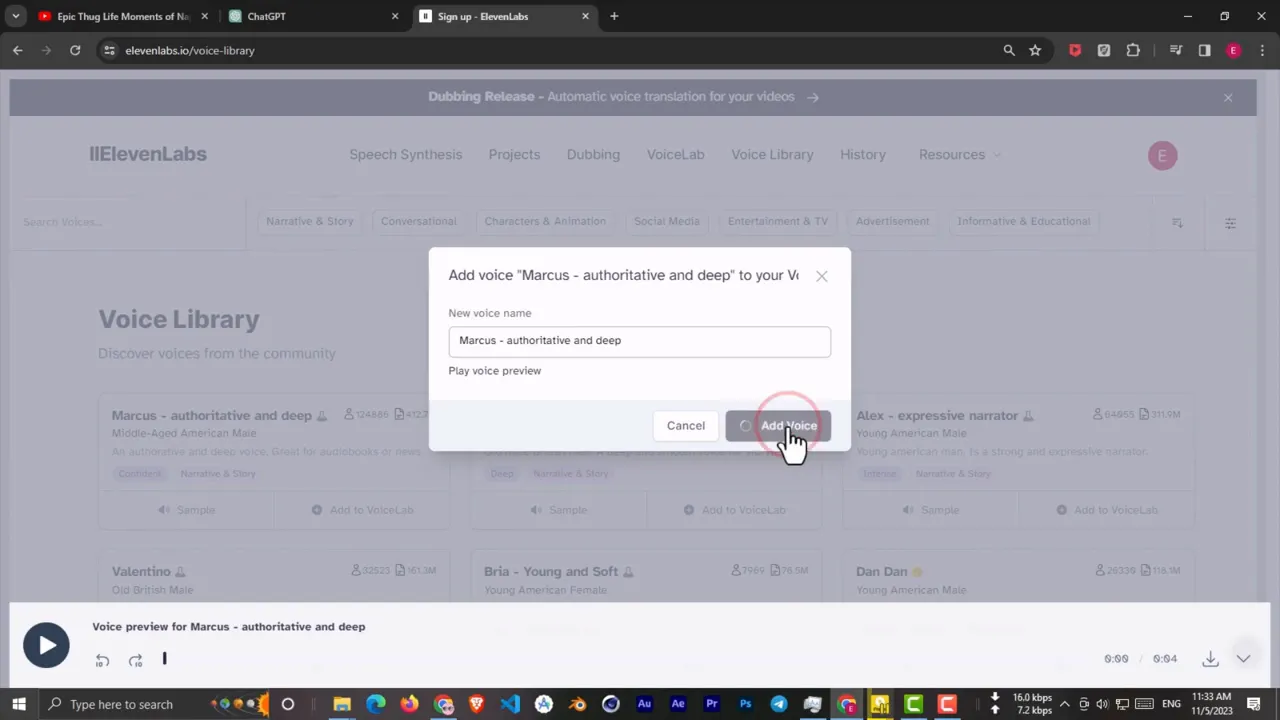Click the Search Voices field
The width and height of the screenshot is (1280, 720).
click(x=128, y=222)
